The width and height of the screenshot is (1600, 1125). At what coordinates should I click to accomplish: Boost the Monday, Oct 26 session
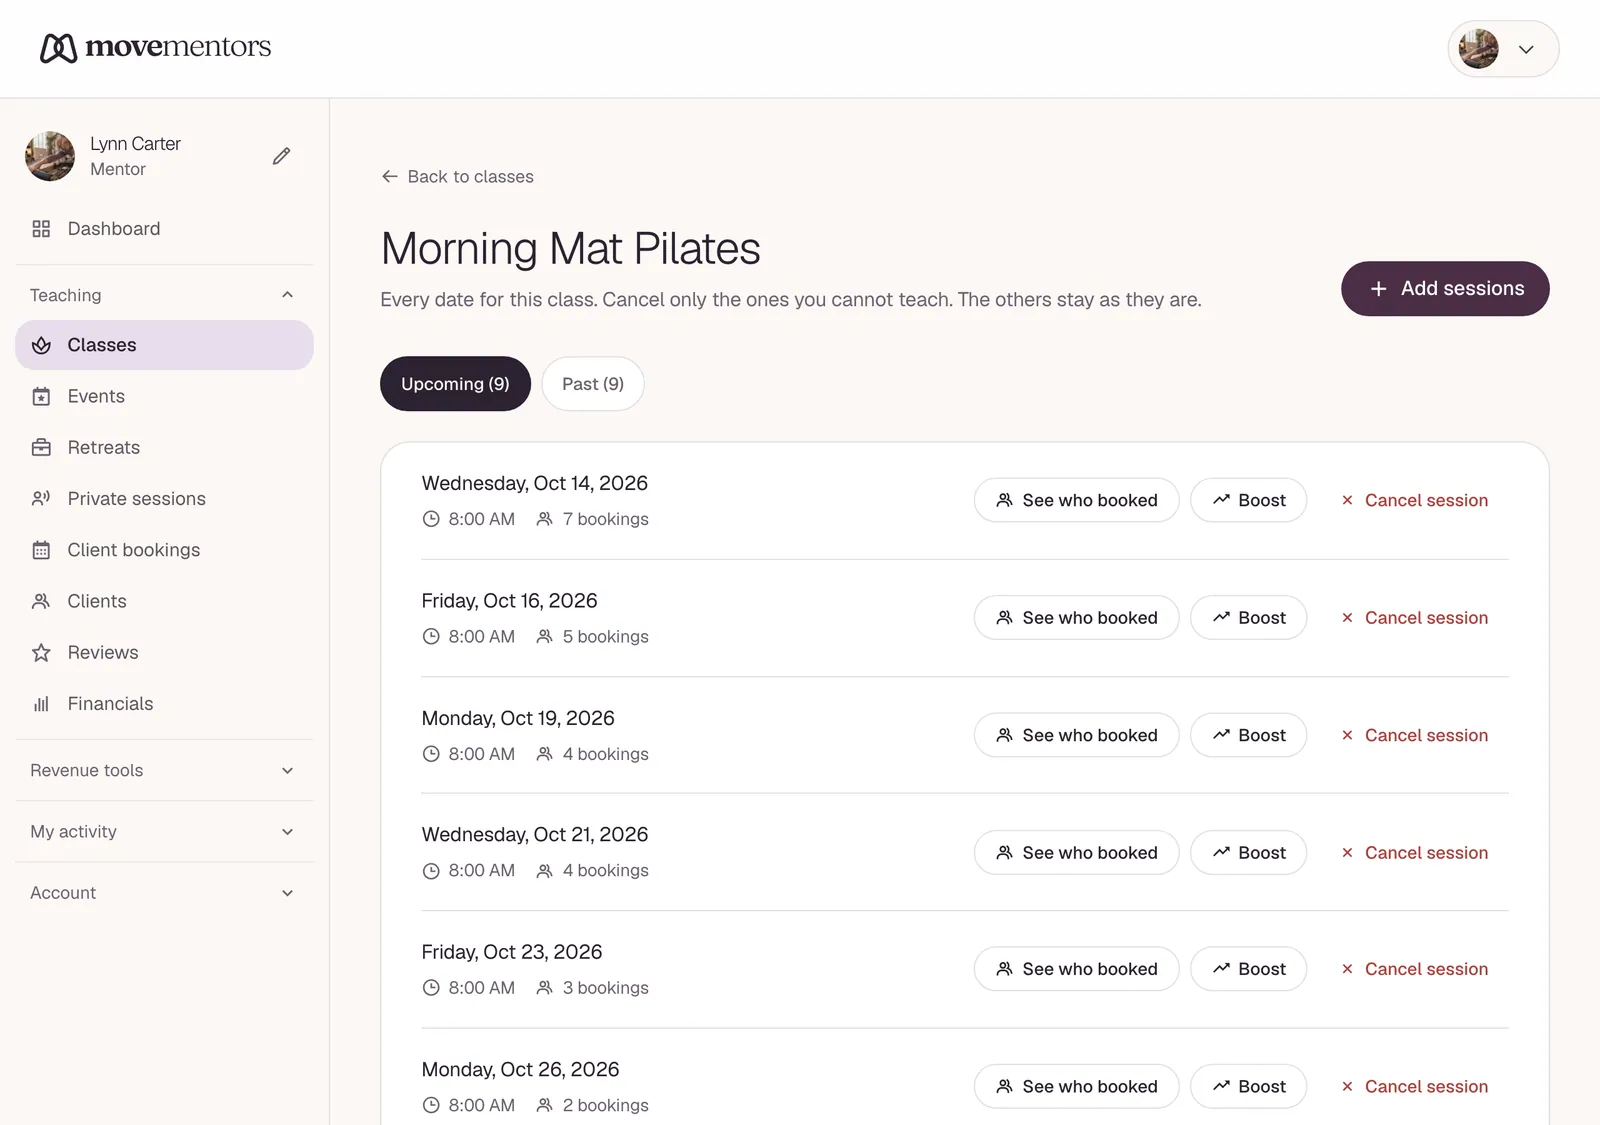pos(1248,1086)
